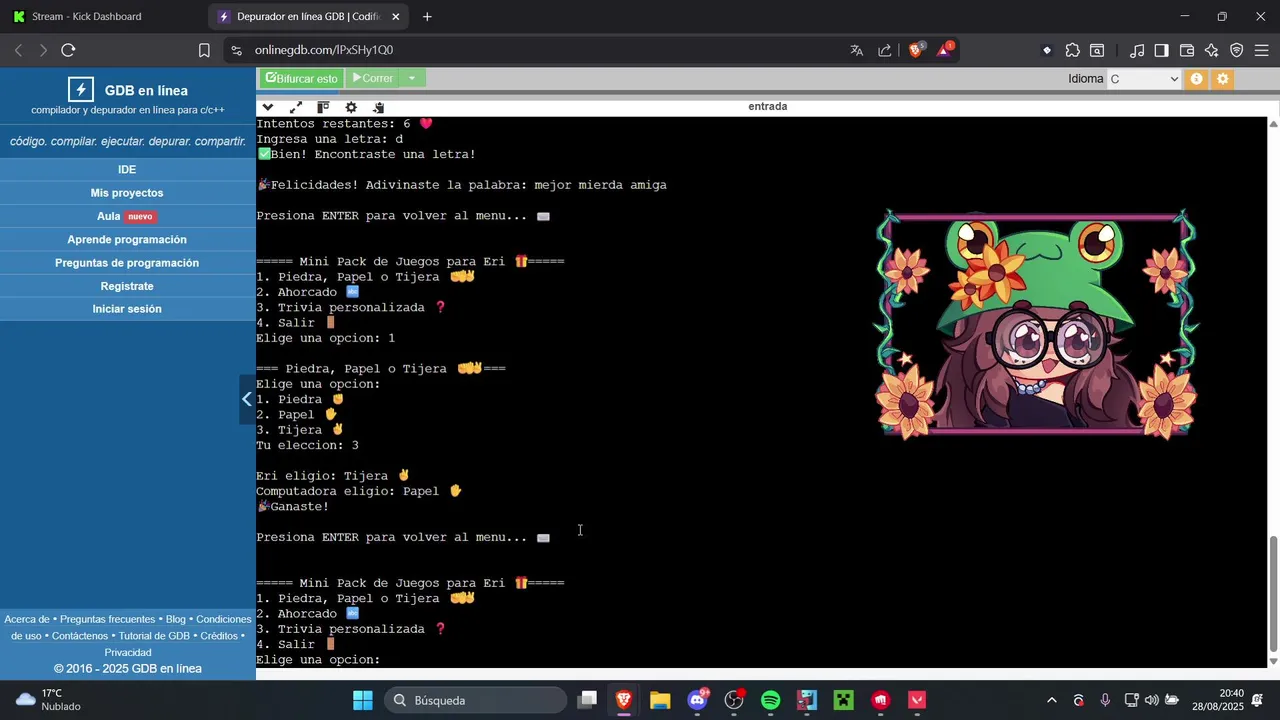
Task: Click the bookmark icon by the address bar
Action: pyautogui.click(x=204, y=50)
